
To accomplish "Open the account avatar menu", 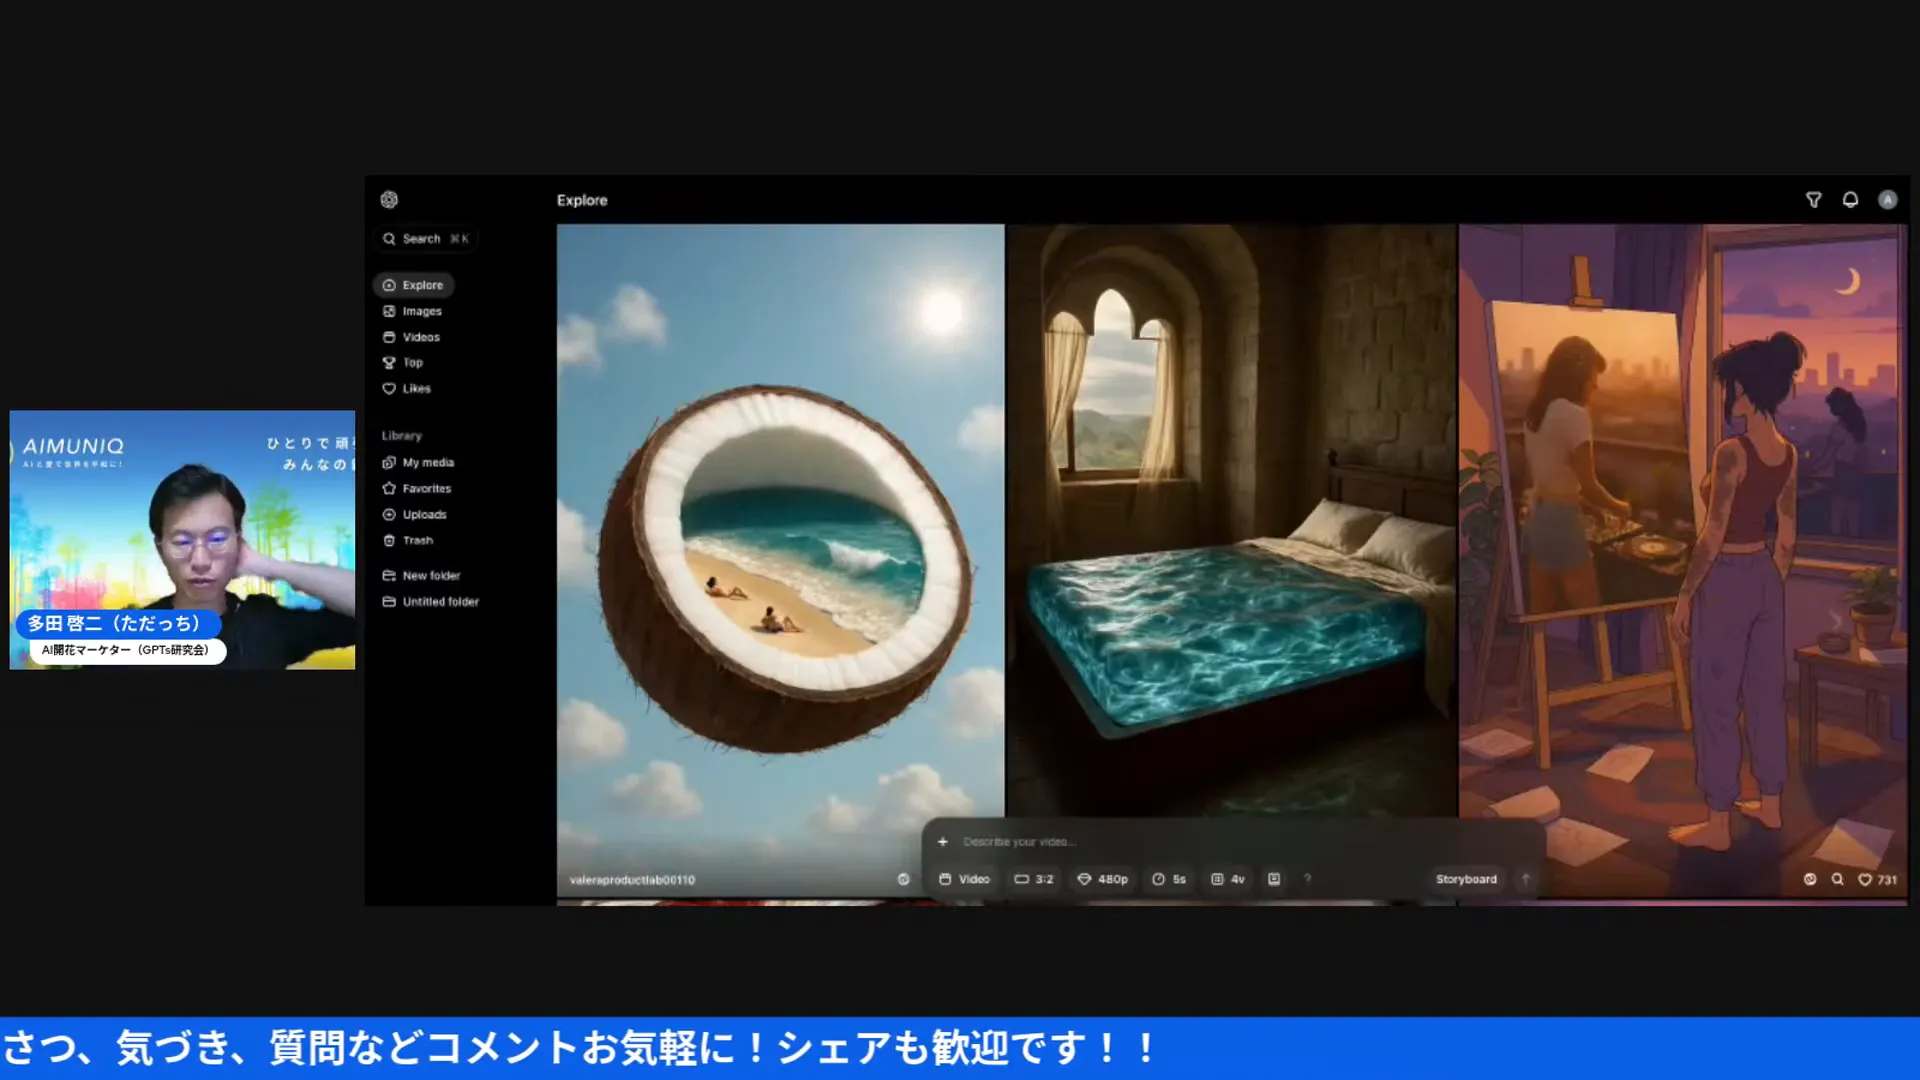I will (x=1887, y=200).
